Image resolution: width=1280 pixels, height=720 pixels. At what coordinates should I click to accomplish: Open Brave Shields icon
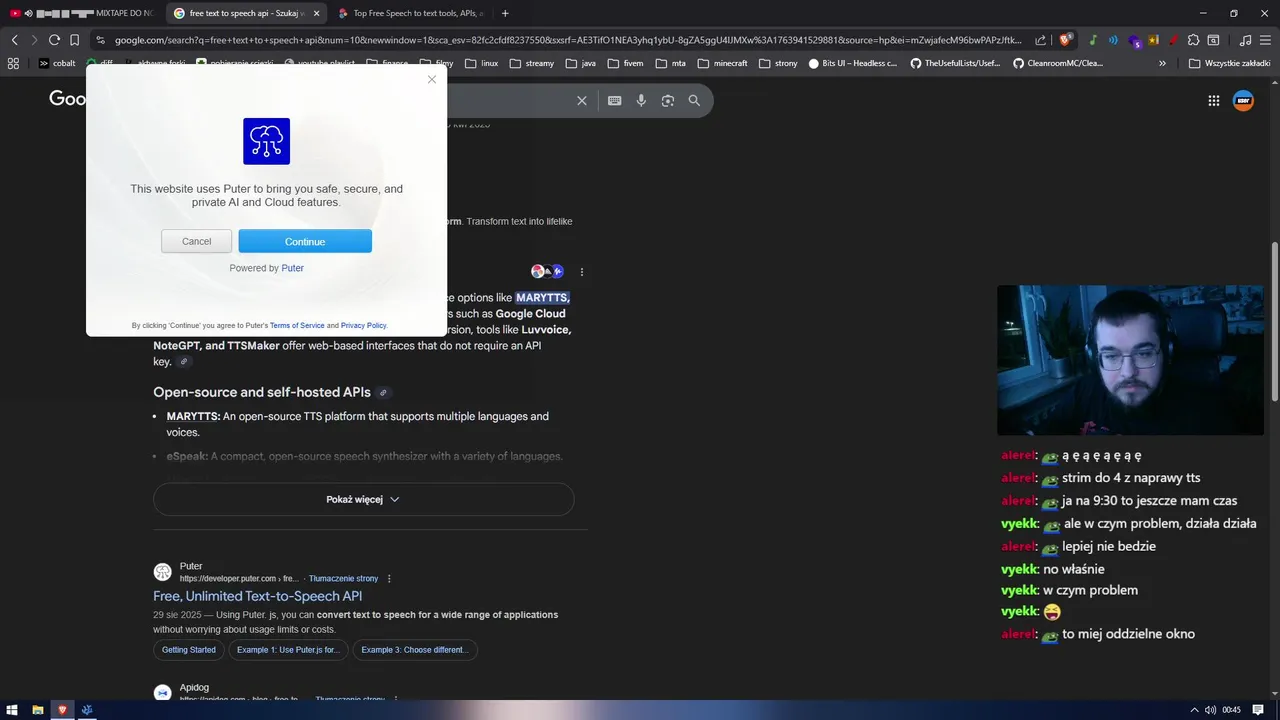(x=1065, y=40)
